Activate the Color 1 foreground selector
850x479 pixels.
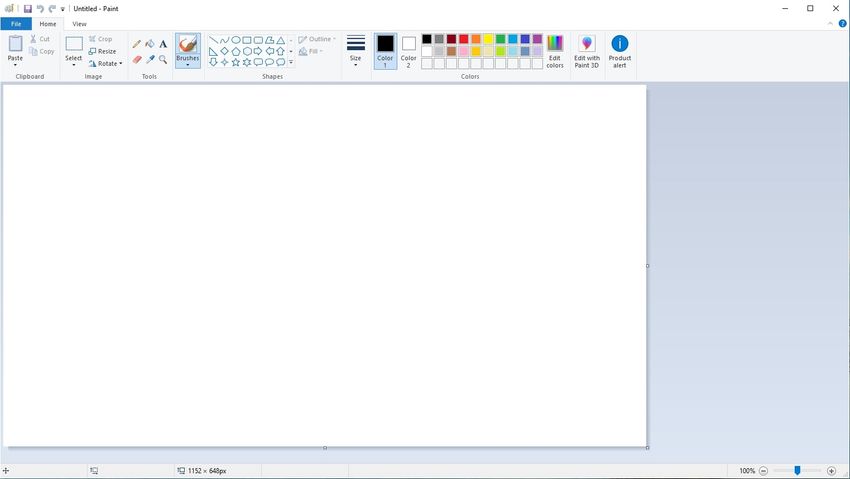(385, 50)
